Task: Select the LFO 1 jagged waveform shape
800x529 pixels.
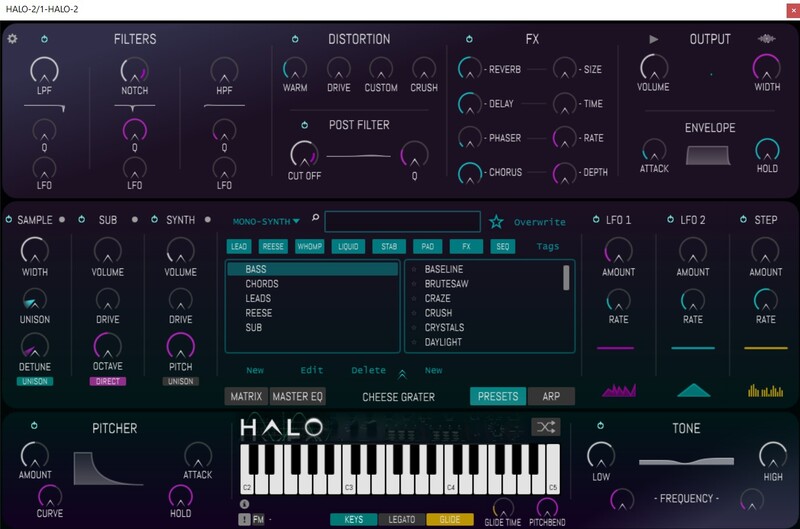Action: click(x=619, y=391)
